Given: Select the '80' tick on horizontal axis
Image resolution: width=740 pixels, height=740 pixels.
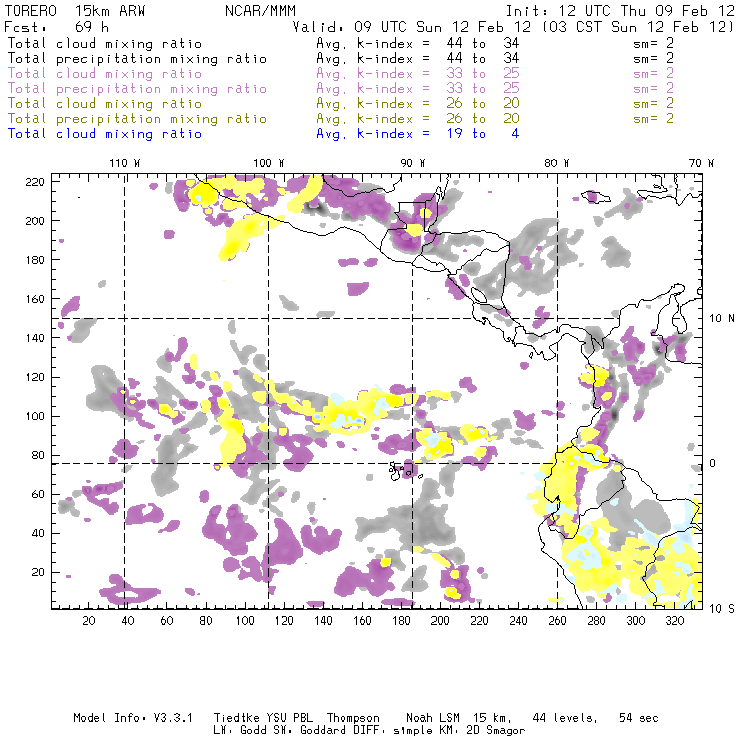Looking at the screenshot, I should [x=206, y=621].
